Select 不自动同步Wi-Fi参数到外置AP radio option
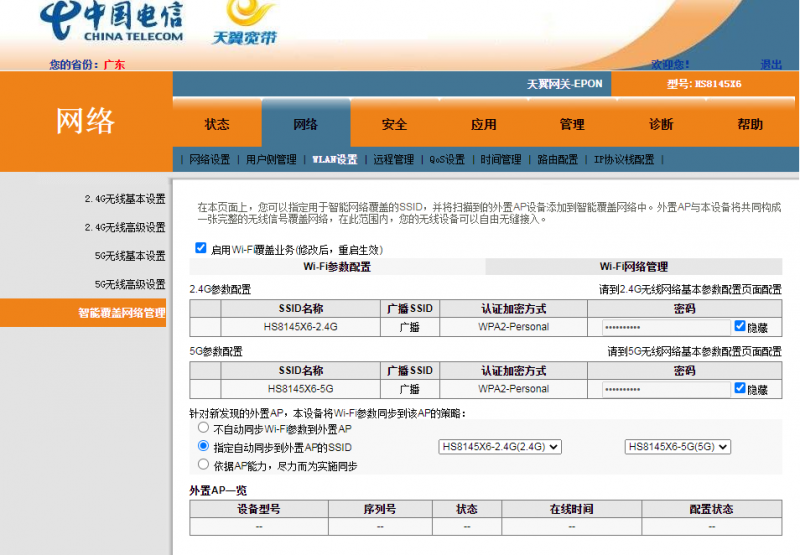This screenshot has height=555, width=800. pyautogui.click(x=204, y=428)
